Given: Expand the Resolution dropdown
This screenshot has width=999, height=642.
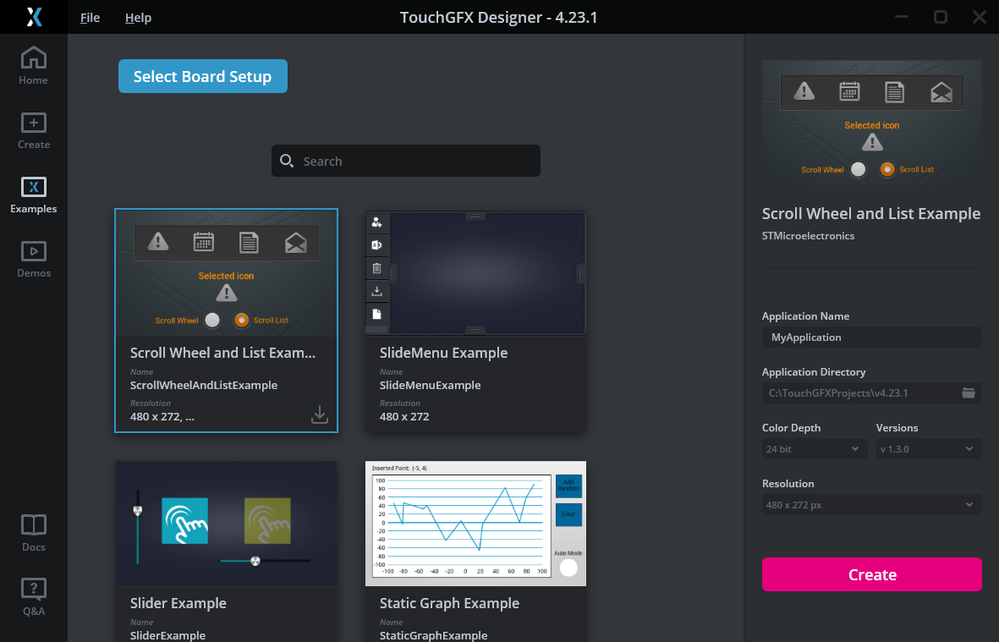Looking at the screenshot, I should 872,505.
